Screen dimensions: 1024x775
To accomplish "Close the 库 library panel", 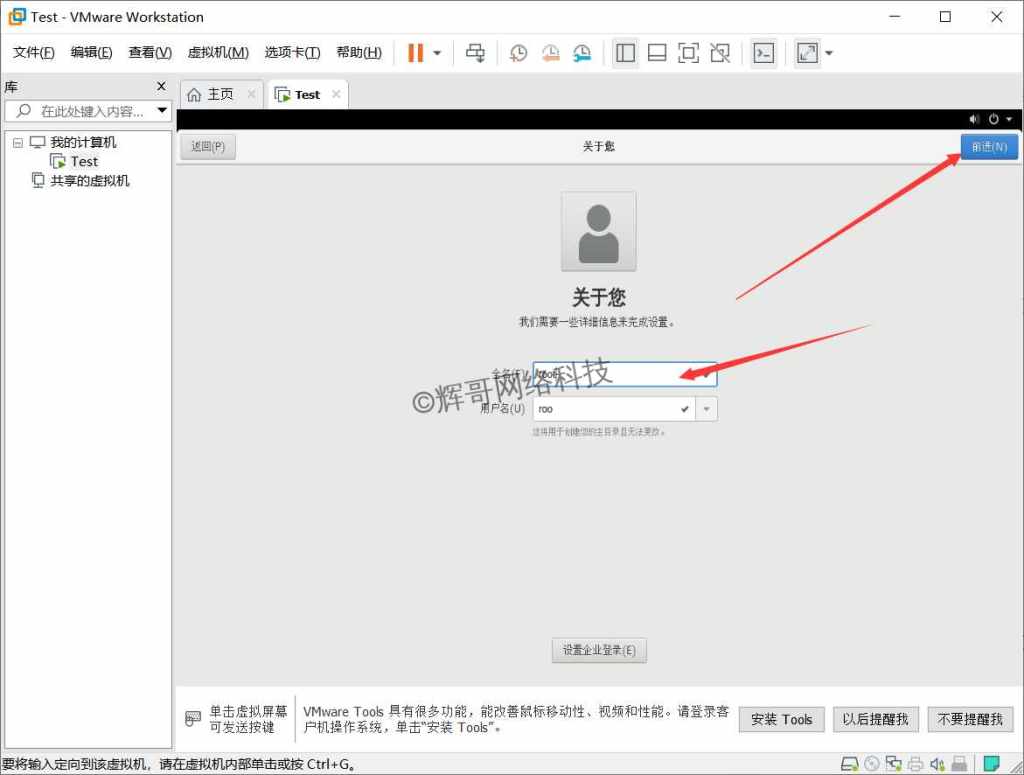I will click(161, 86).
